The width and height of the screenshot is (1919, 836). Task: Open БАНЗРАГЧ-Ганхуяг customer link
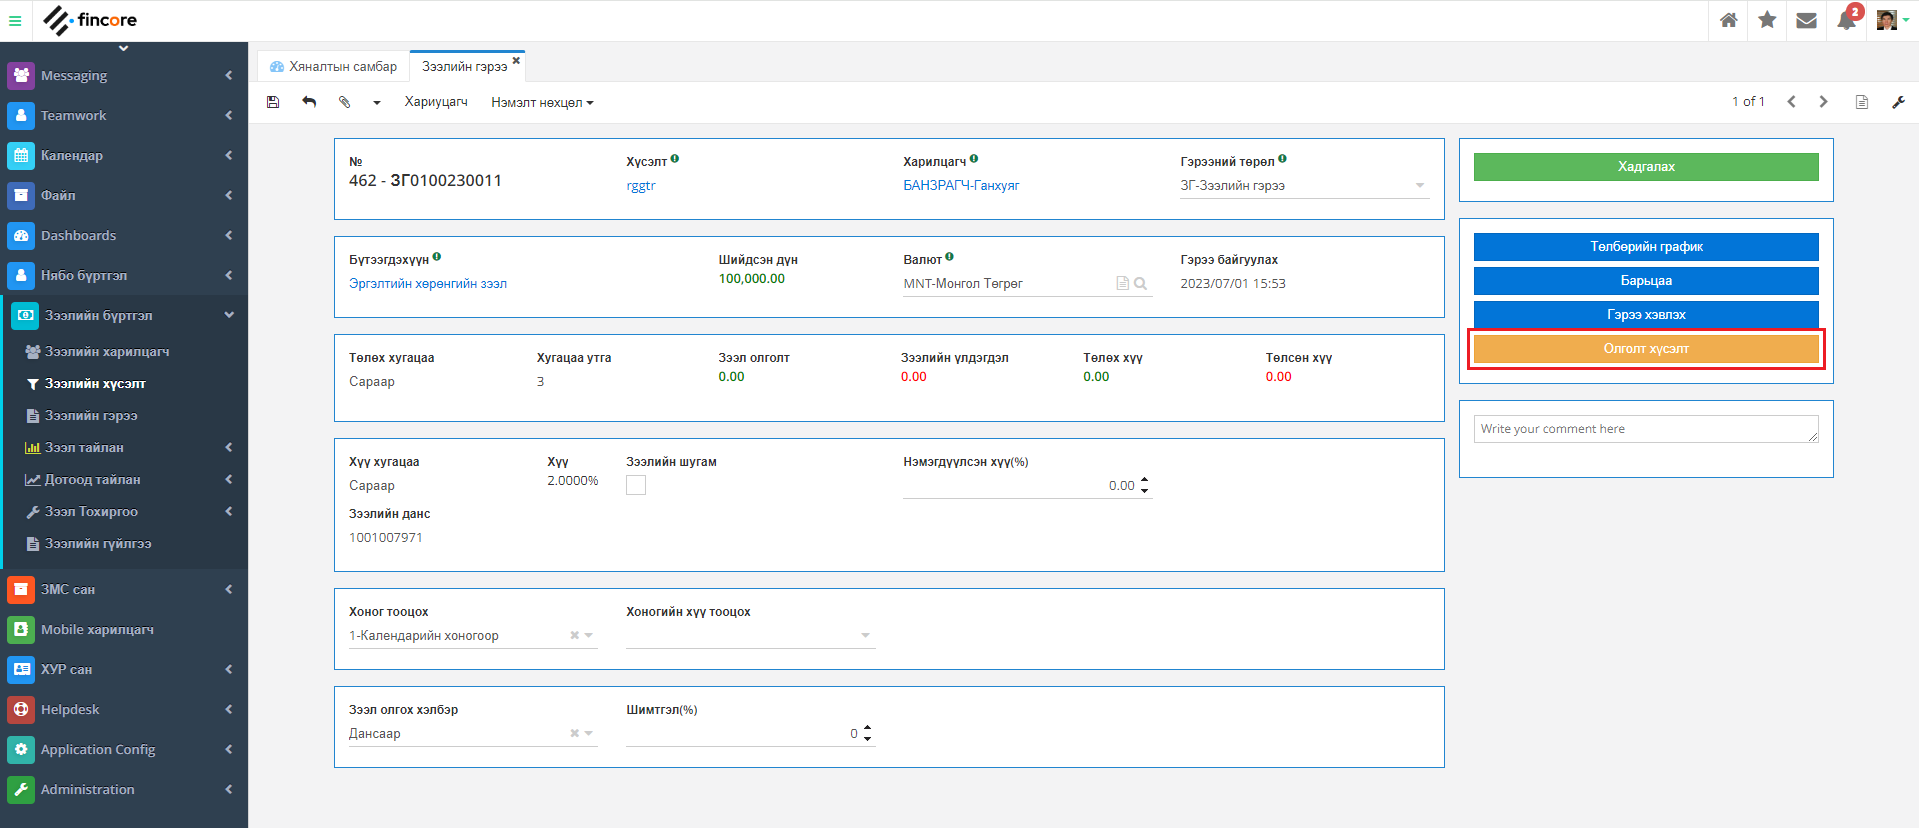click(x=961, y=186)
